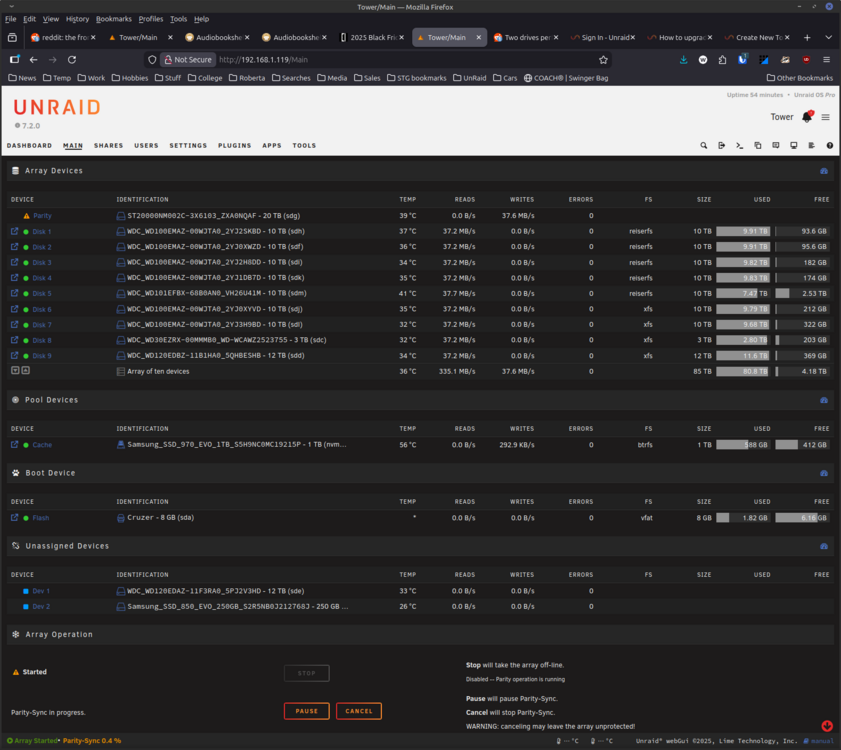The height and width of the screenshot is (750, 841).
Task: Browse Disk 9 via its pop-out icon
Action: point(14,355)
